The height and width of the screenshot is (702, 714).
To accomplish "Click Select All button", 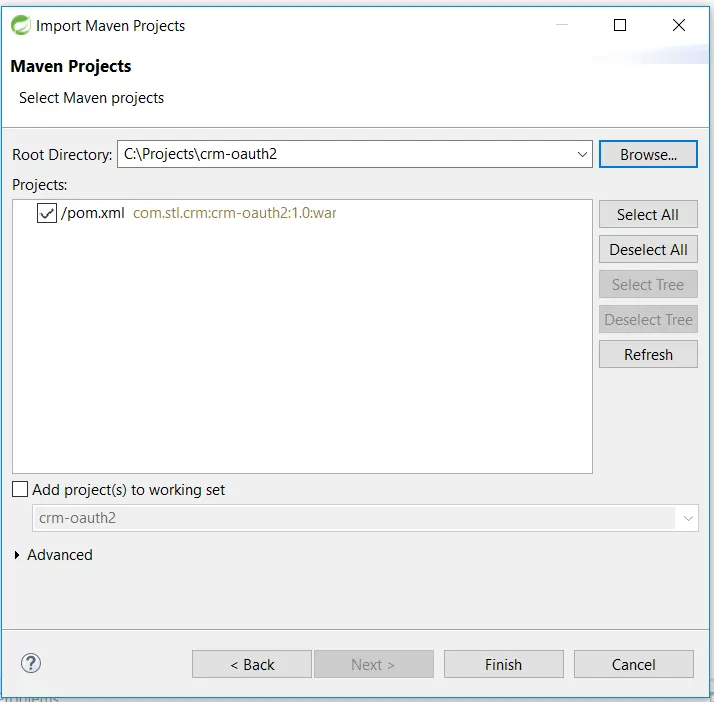I will tap(648, 214).
